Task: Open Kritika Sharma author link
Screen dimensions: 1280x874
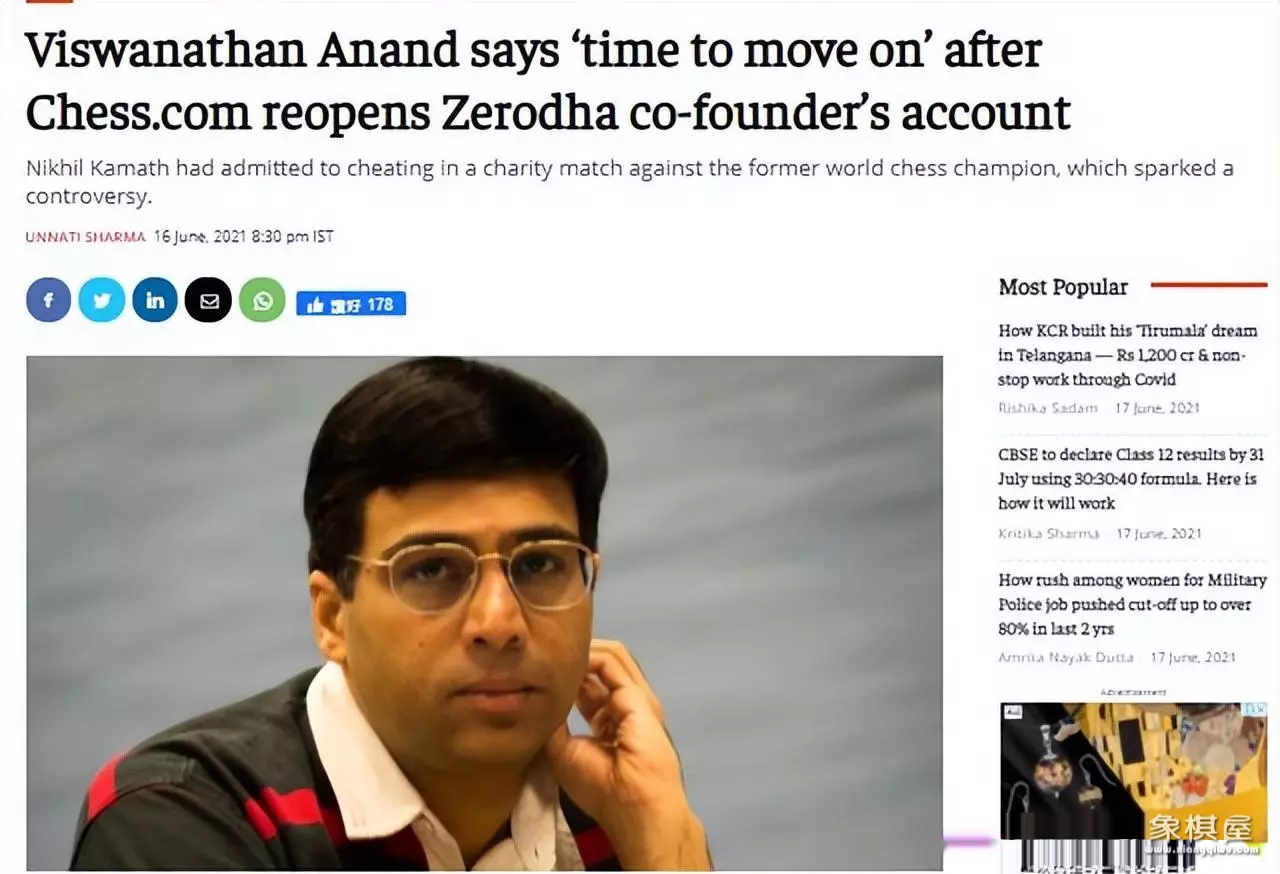Action: 1048,533
